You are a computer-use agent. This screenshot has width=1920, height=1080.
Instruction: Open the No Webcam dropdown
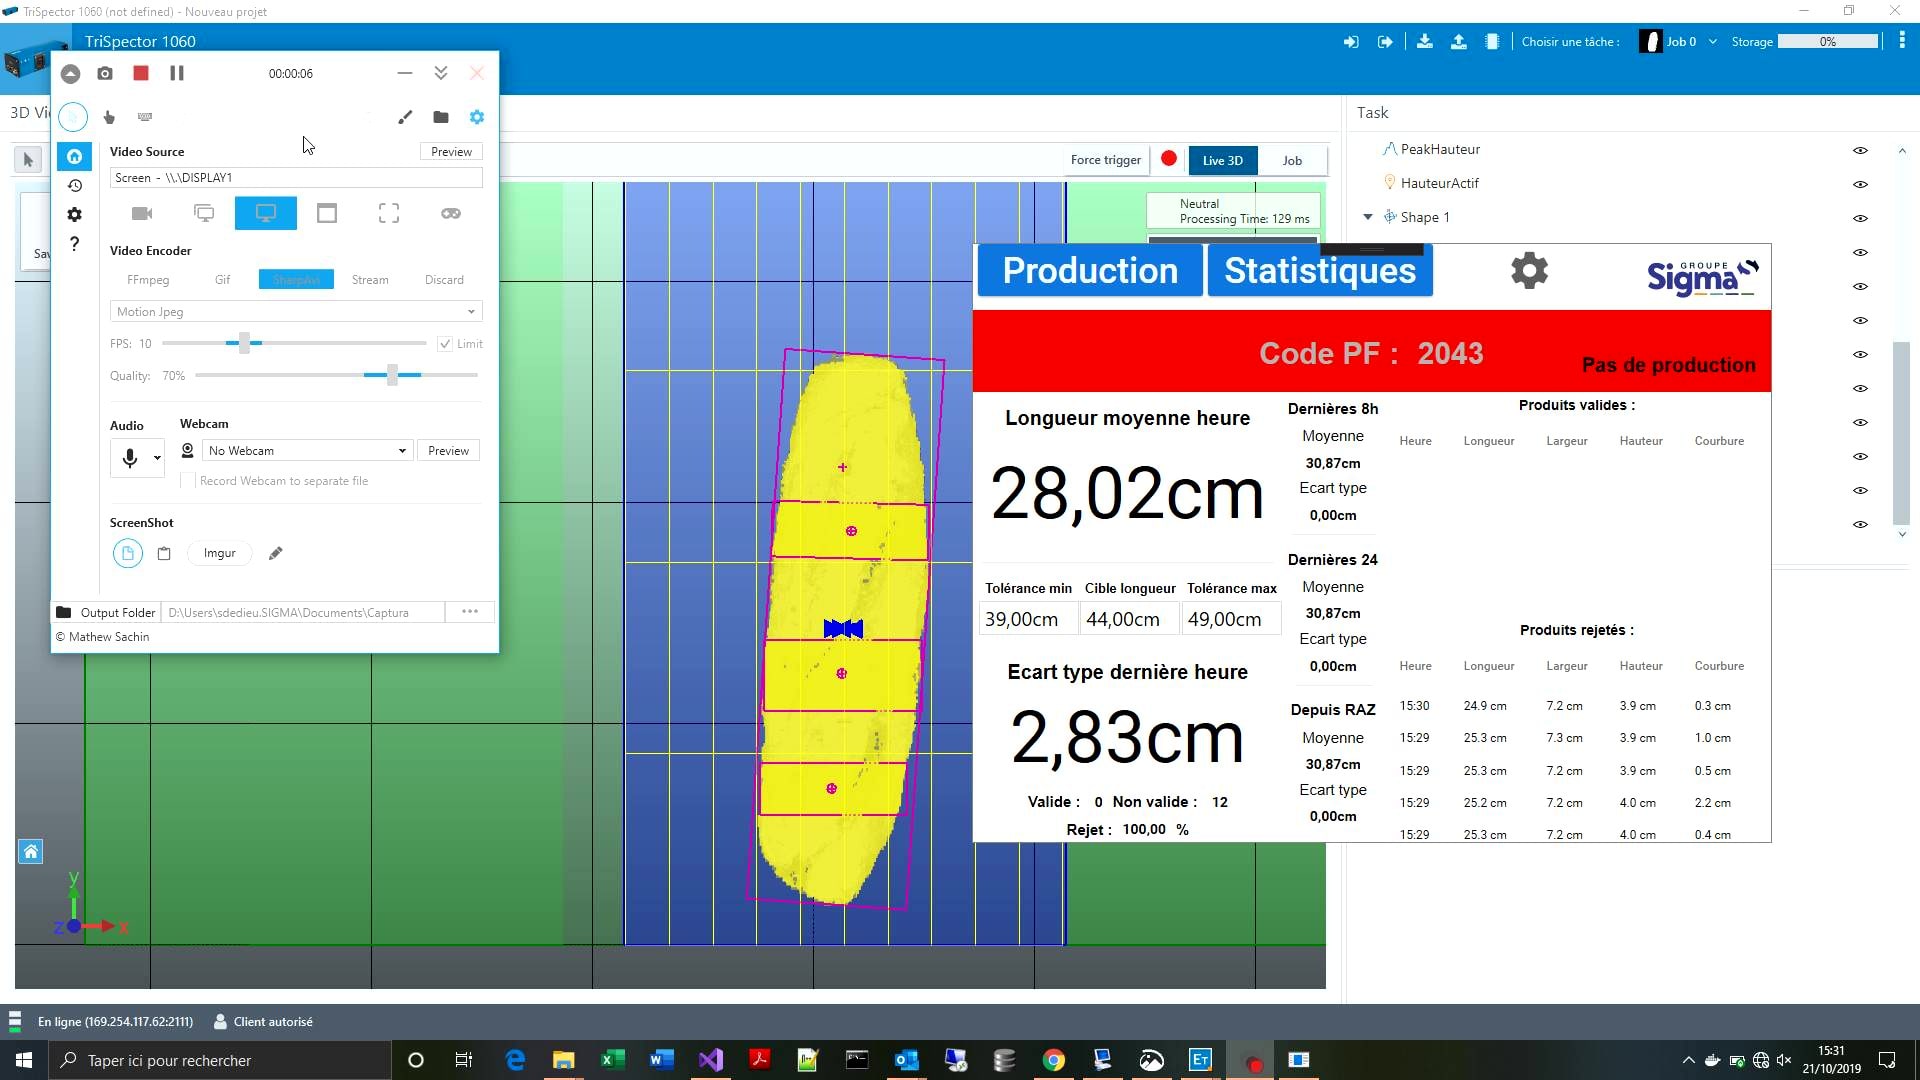pos(307,451)
